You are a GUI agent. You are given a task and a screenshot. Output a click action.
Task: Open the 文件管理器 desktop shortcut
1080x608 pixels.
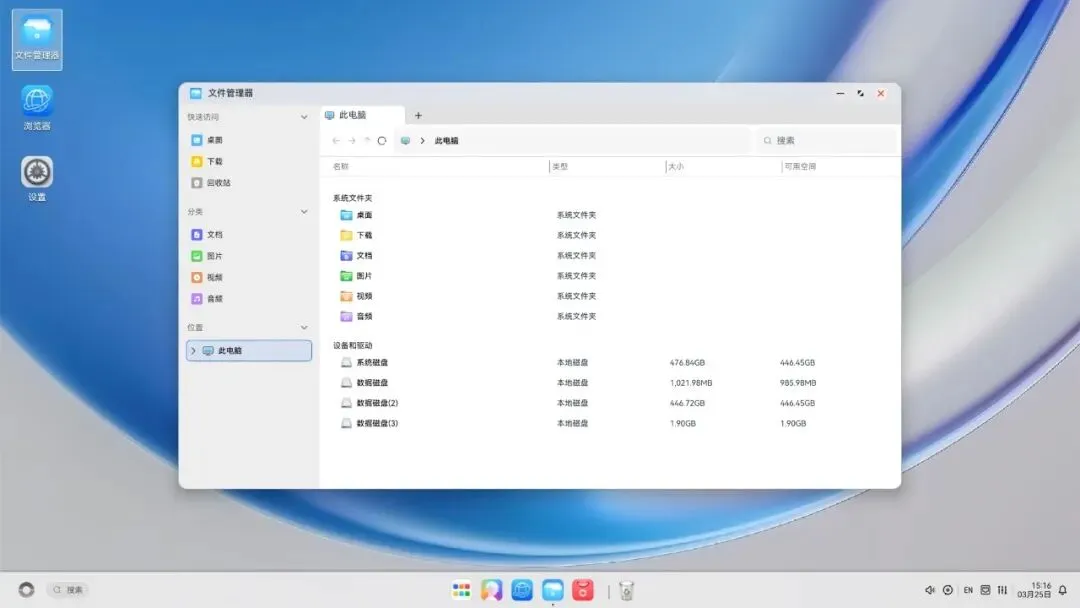pyautogui.click(x=37, y=39)
